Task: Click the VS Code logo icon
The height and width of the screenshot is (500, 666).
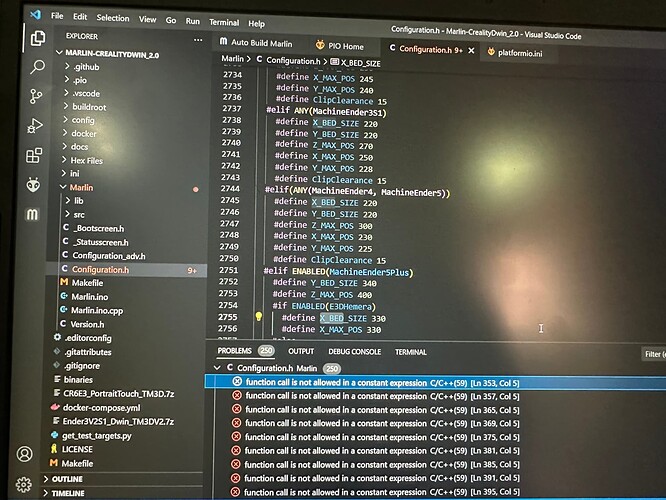Action: [35, 14]
